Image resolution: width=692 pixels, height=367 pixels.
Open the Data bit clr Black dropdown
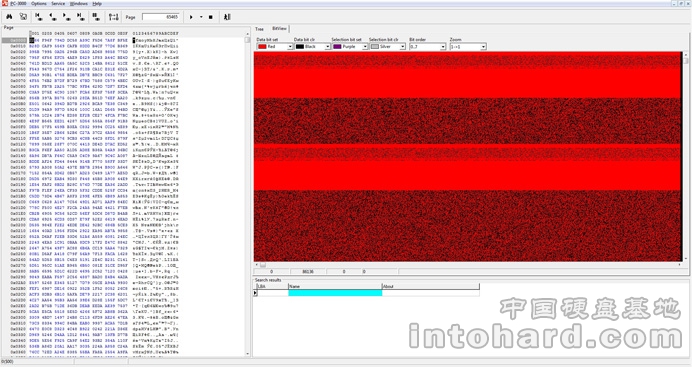point(312,46)
